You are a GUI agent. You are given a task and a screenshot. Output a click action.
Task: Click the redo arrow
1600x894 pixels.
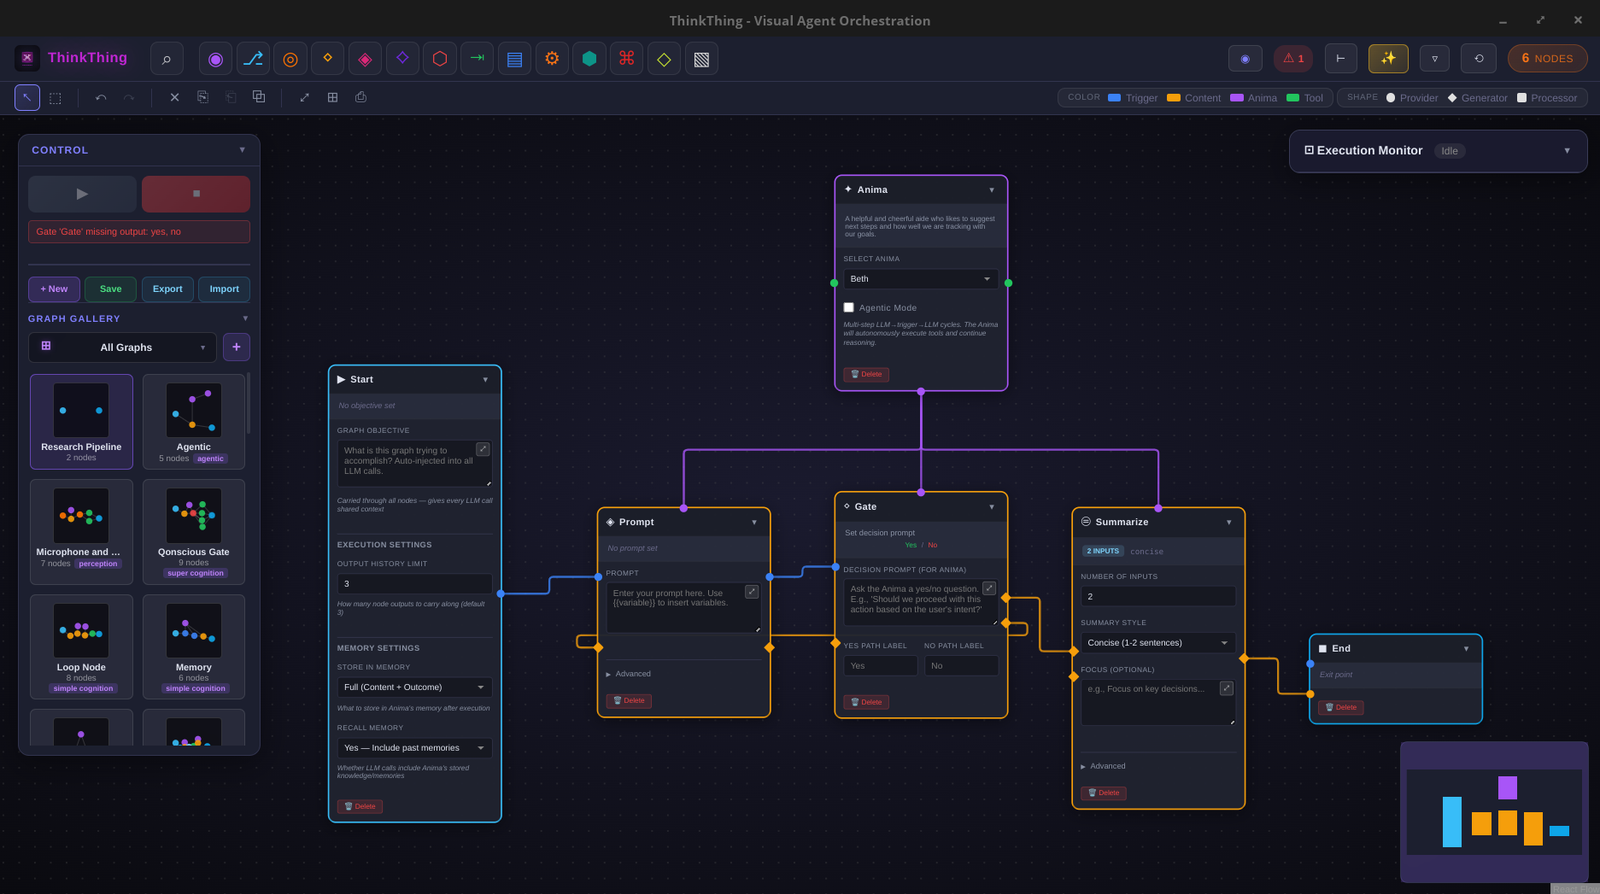pos(128,97)
